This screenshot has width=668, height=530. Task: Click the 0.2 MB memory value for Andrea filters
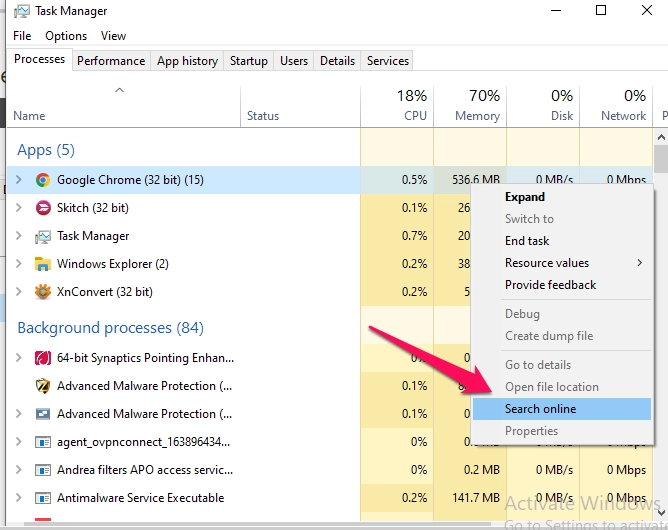pos(481,470)
